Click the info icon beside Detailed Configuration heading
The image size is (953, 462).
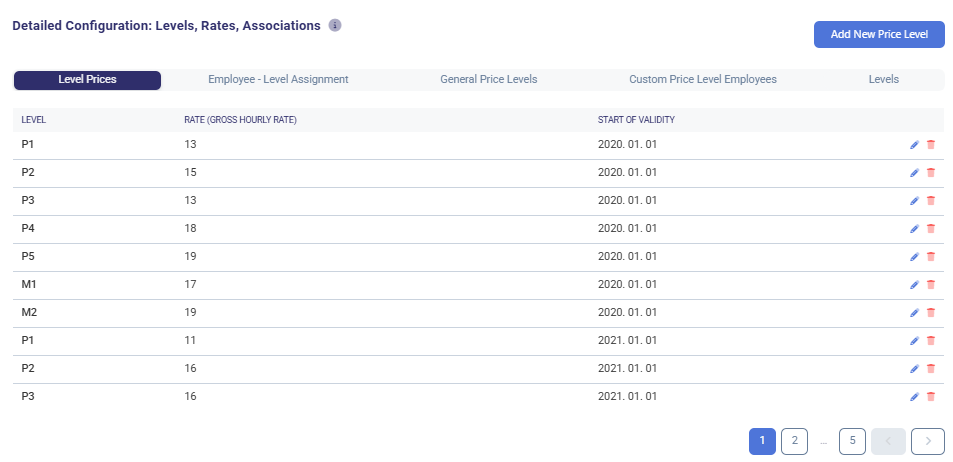click(x=335, y=25)
